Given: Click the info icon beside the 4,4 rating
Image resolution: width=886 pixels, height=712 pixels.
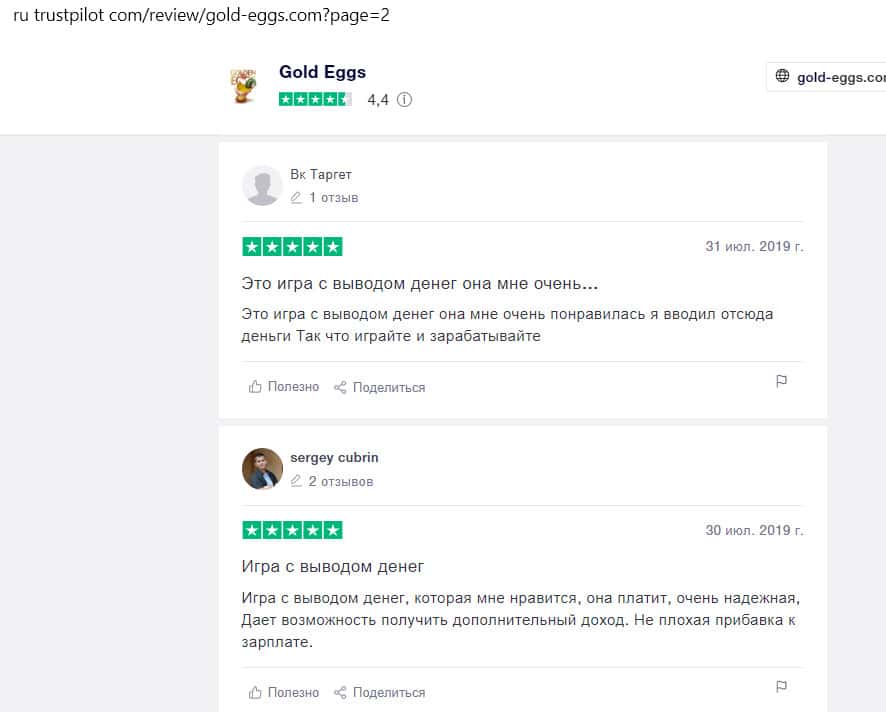Looking at the screenshot, I should [x=404, y=100].
